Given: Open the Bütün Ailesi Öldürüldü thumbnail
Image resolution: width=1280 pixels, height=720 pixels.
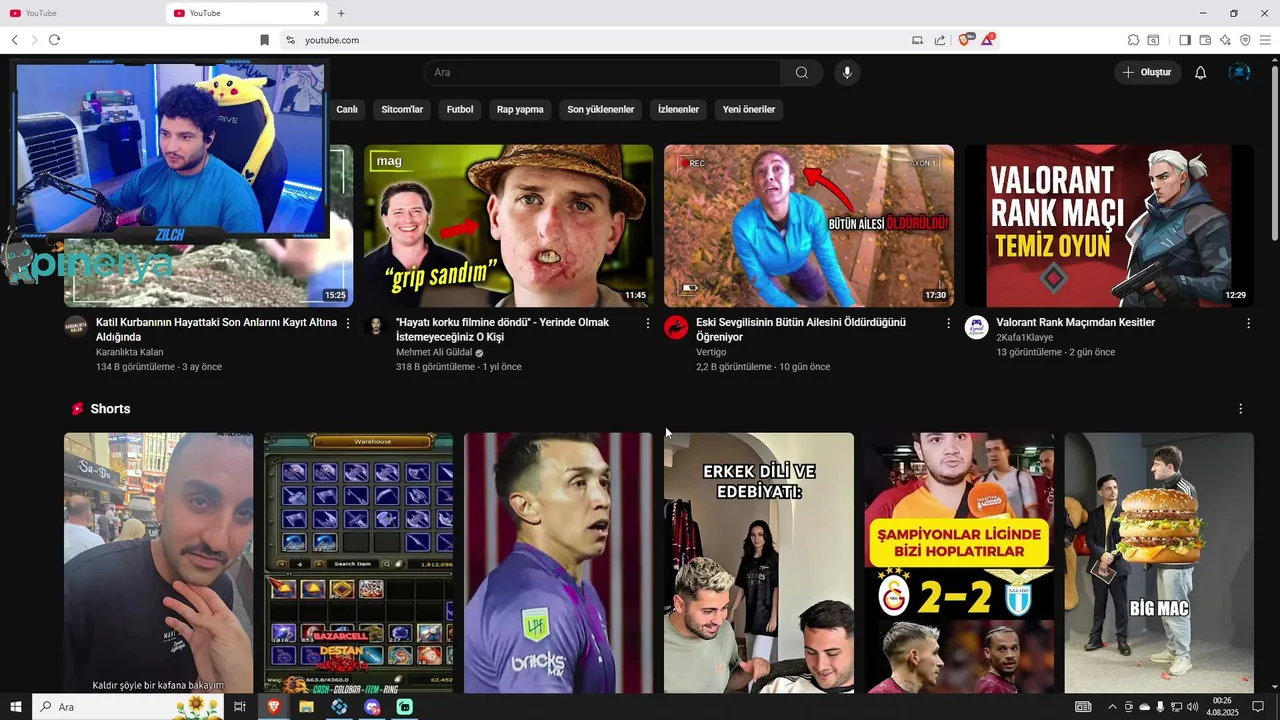Looking at the screenshot, I should [x=809, y=226].
